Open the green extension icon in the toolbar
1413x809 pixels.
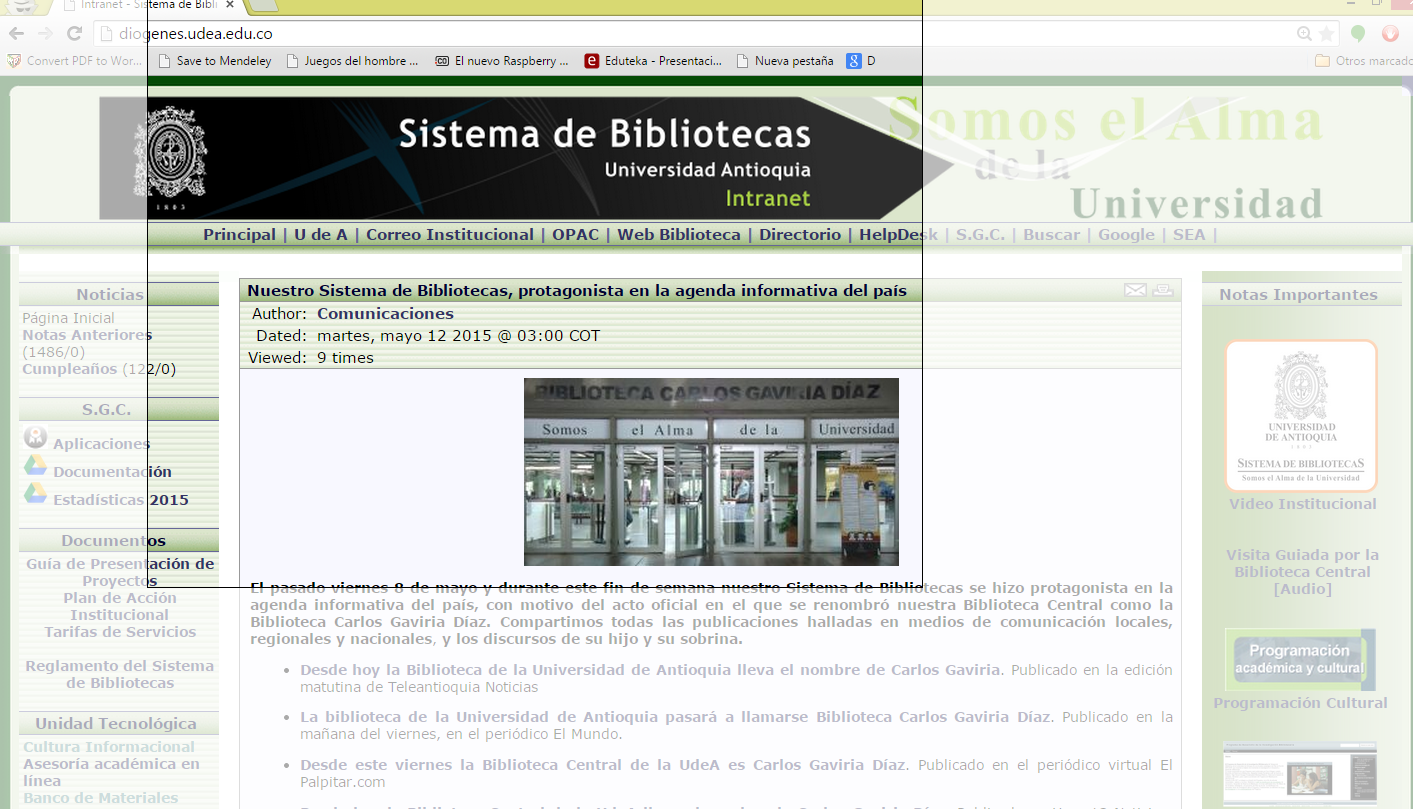click(1358, 34)
